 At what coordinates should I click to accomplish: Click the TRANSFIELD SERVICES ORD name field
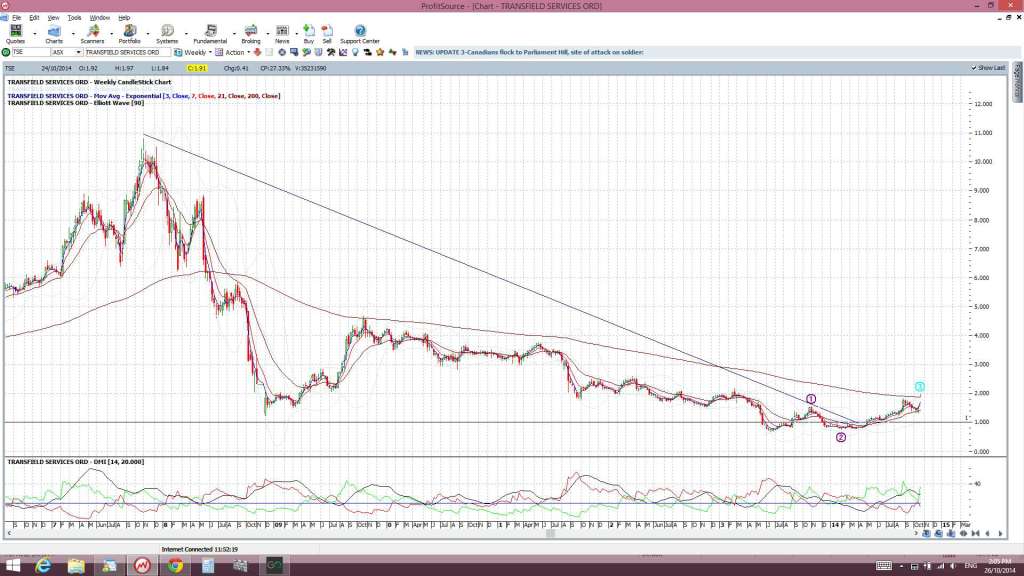point(127,52)
